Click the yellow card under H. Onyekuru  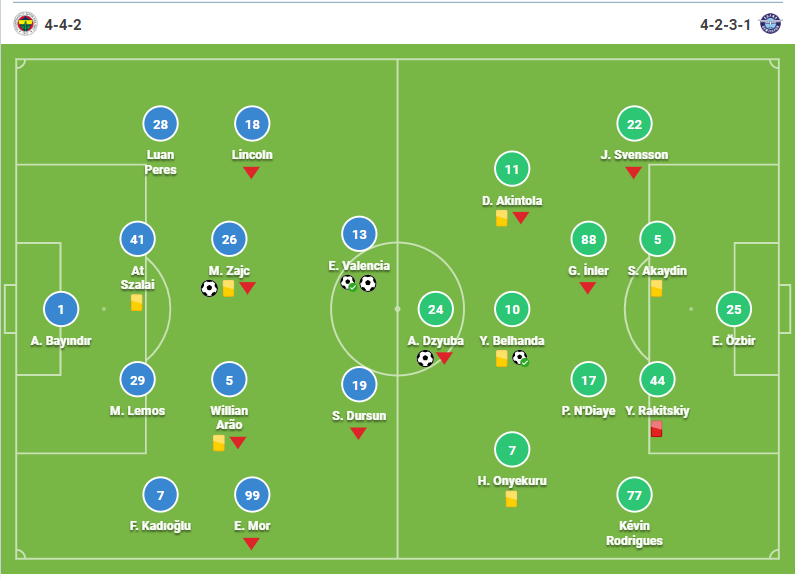point(512,499)
